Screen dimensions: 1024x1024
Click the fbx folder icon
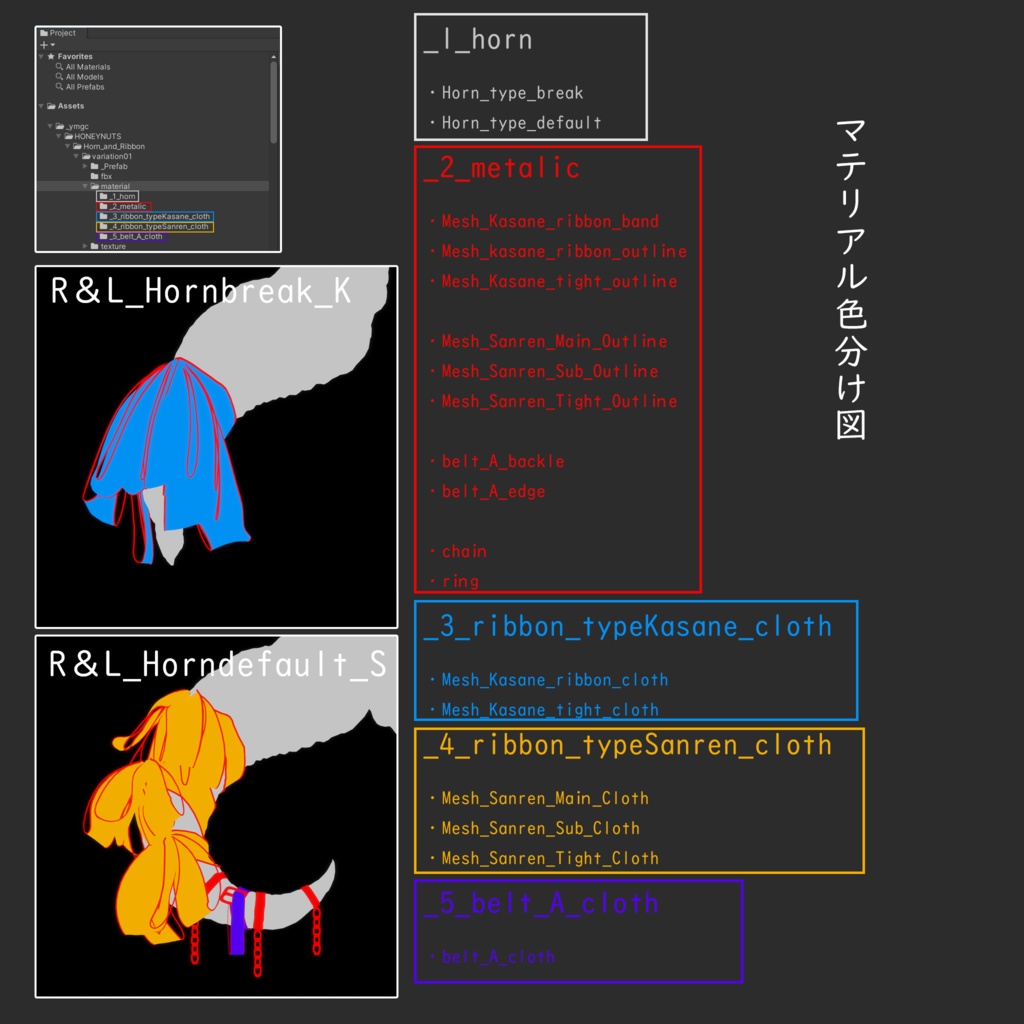(x=95, y=176)
